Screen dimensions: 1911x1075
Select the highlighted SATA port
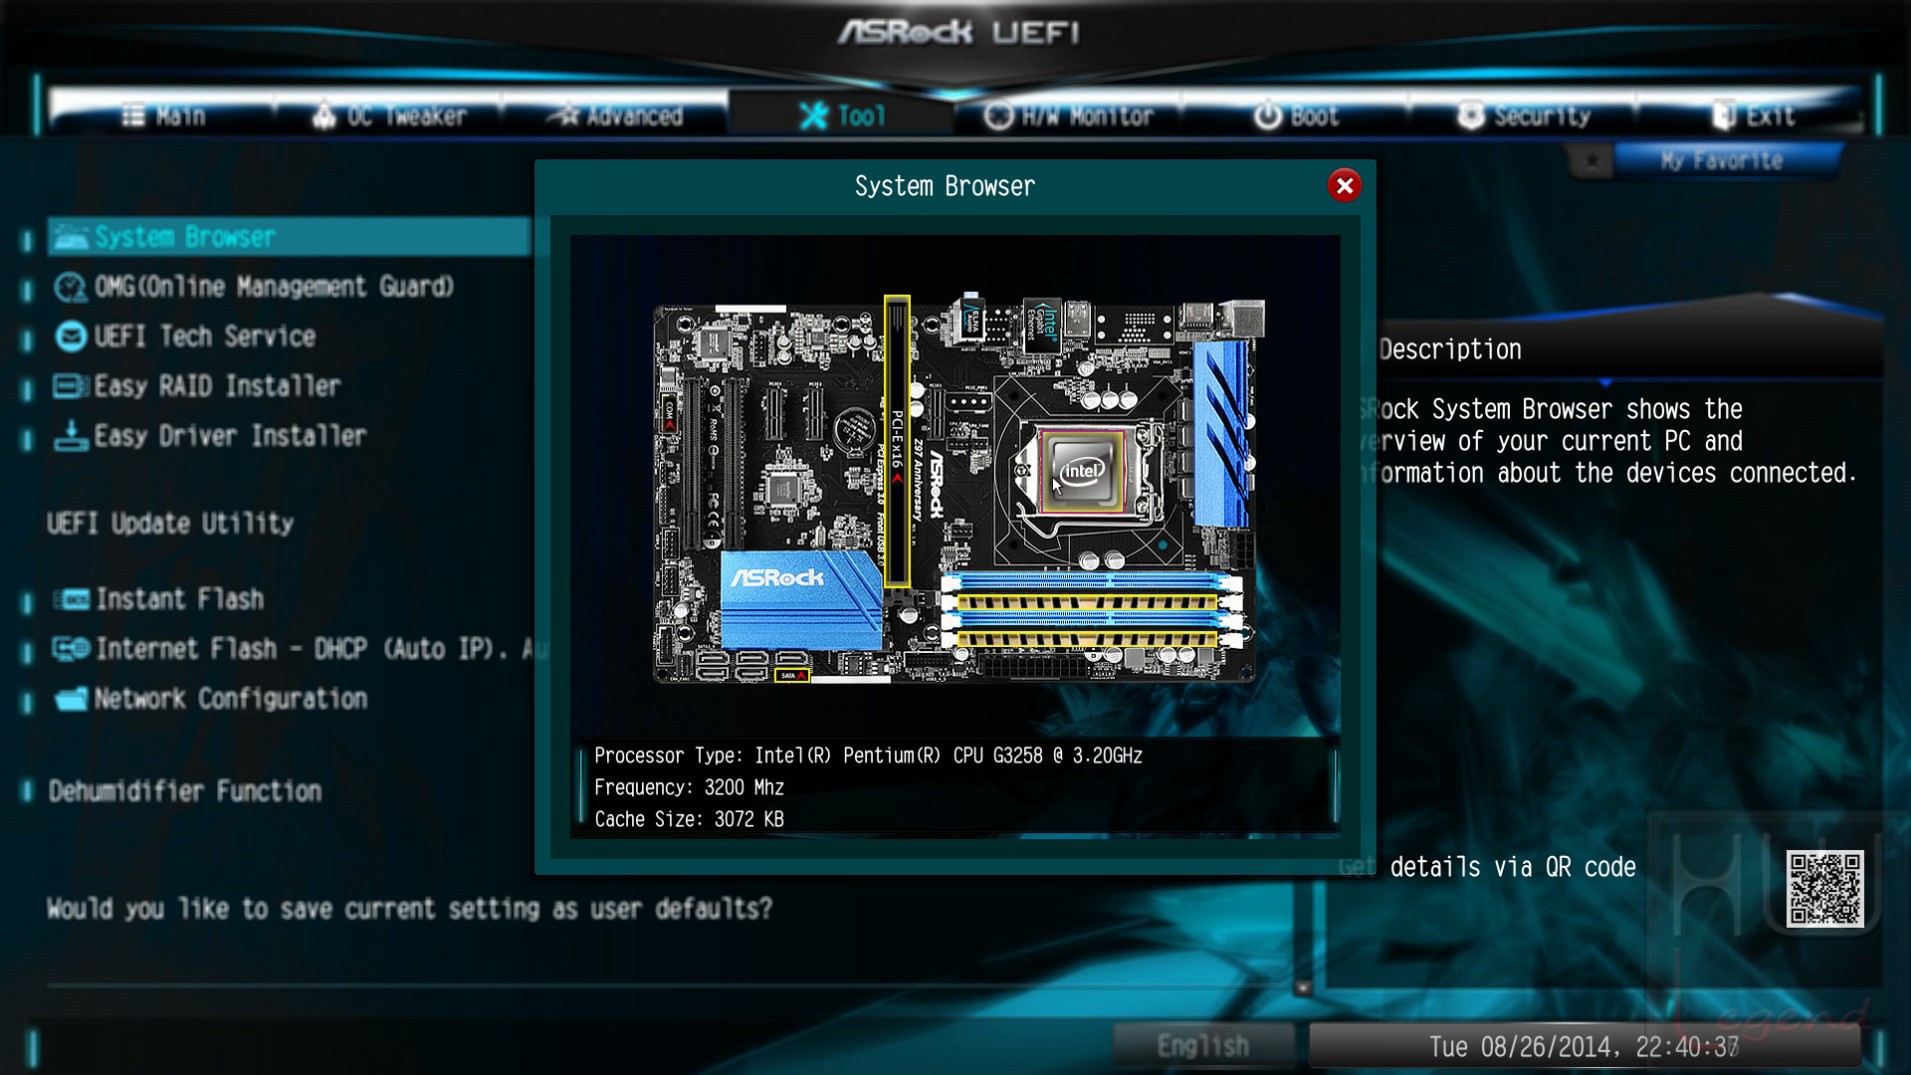[792, 676]
